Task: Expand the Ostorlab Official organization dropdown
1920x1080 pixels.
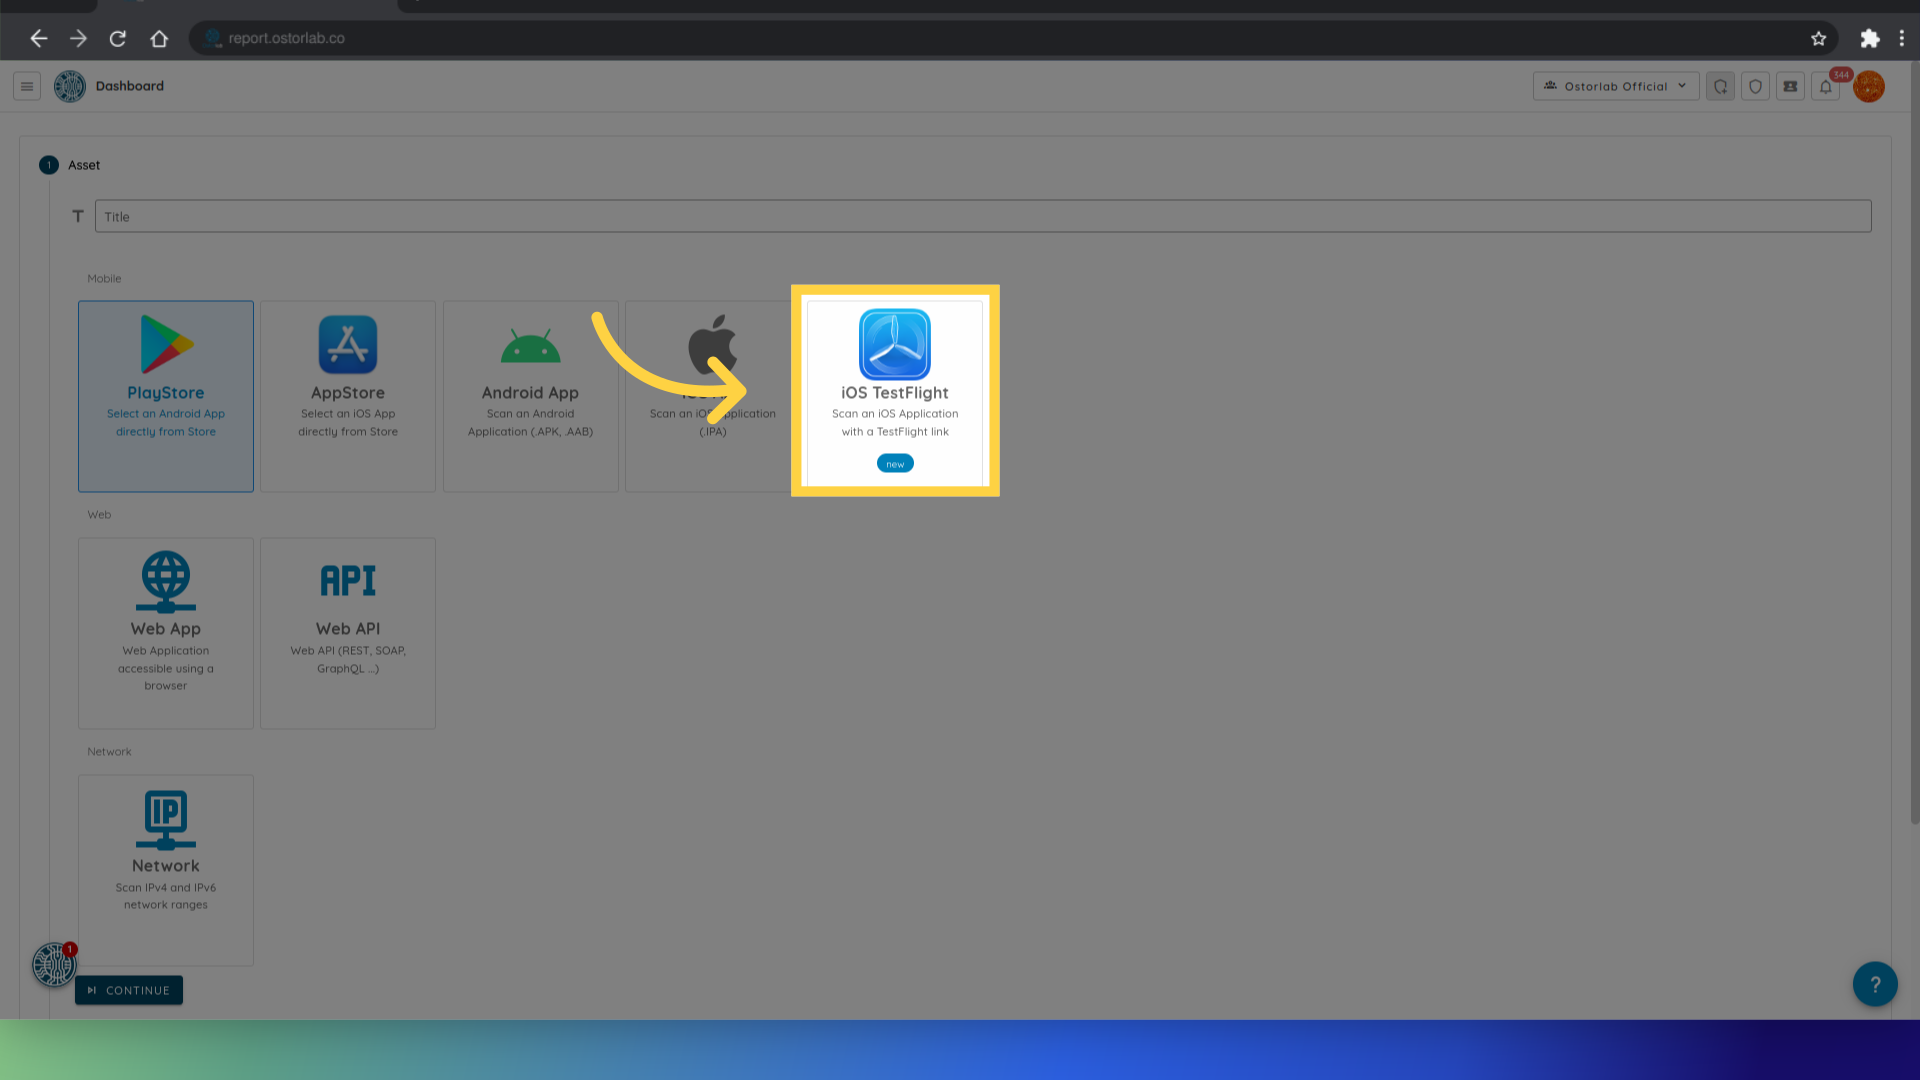Action: [1615, 87]
